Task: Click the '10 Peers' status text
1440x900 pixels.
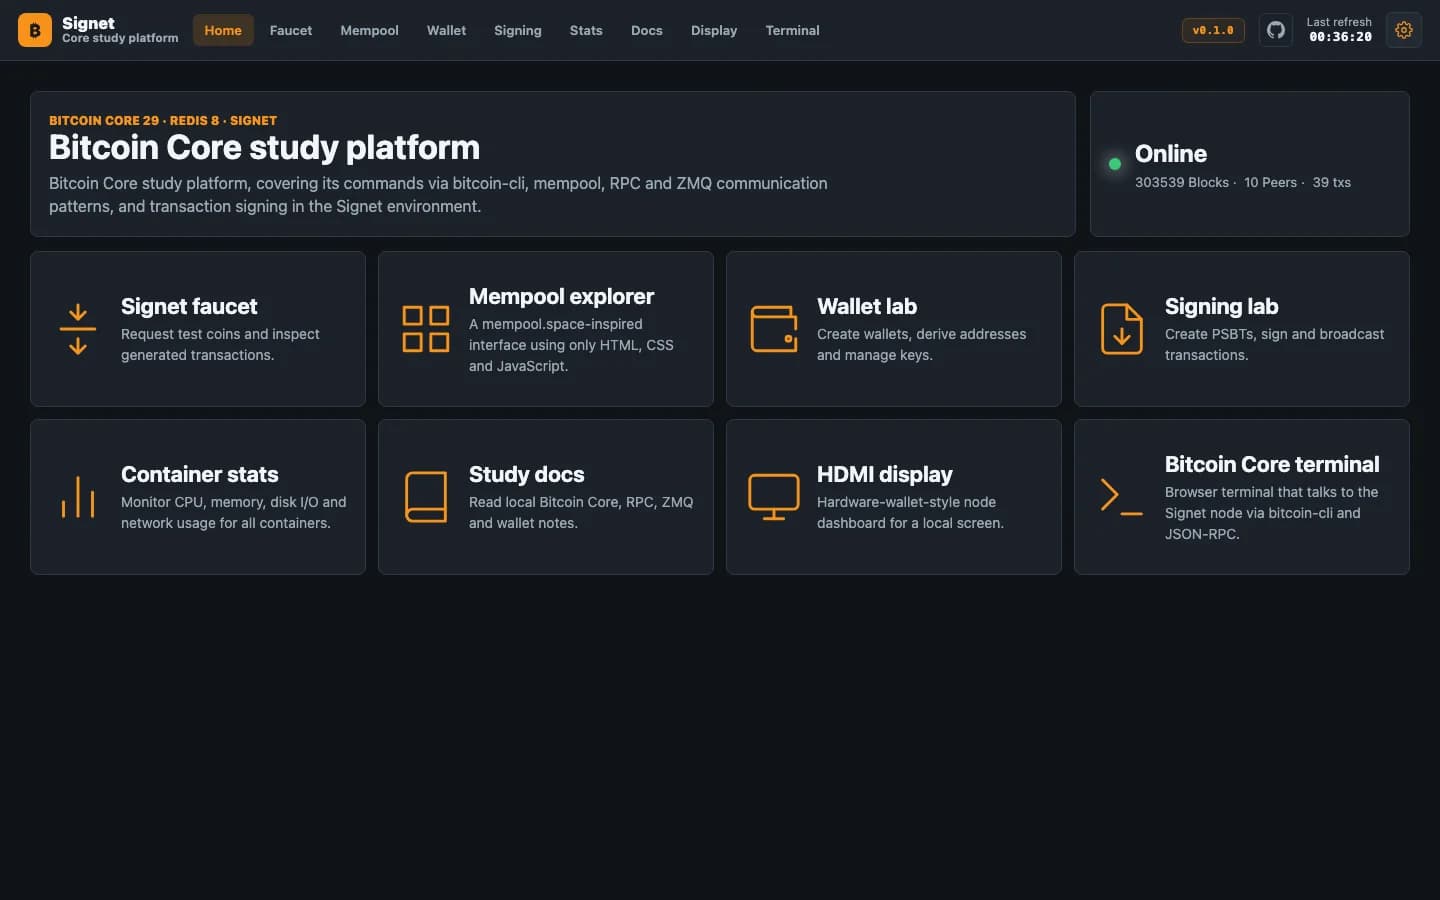Action: click(1270, 182)
